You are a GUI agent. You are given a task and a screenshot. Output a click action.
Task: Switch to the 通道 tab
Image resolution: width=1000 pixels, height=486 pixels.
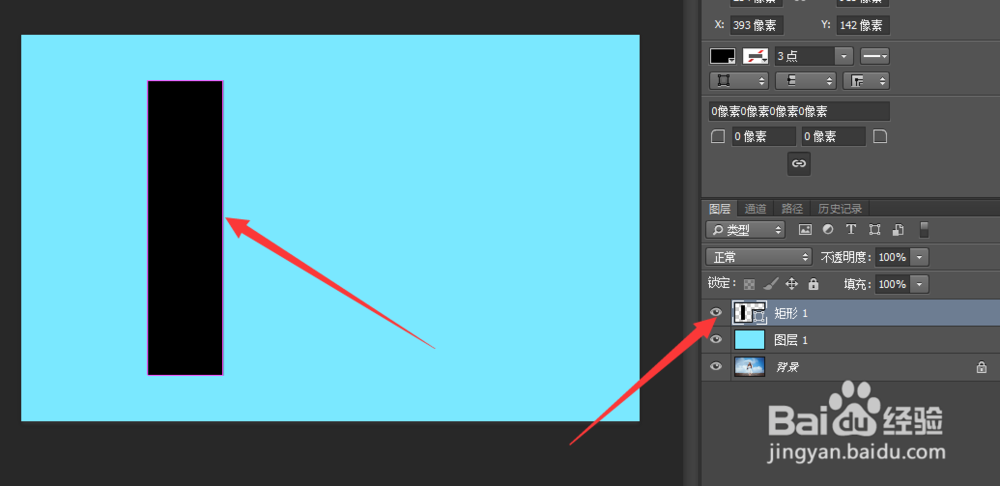pyautogui.click(x=755, y=209)
